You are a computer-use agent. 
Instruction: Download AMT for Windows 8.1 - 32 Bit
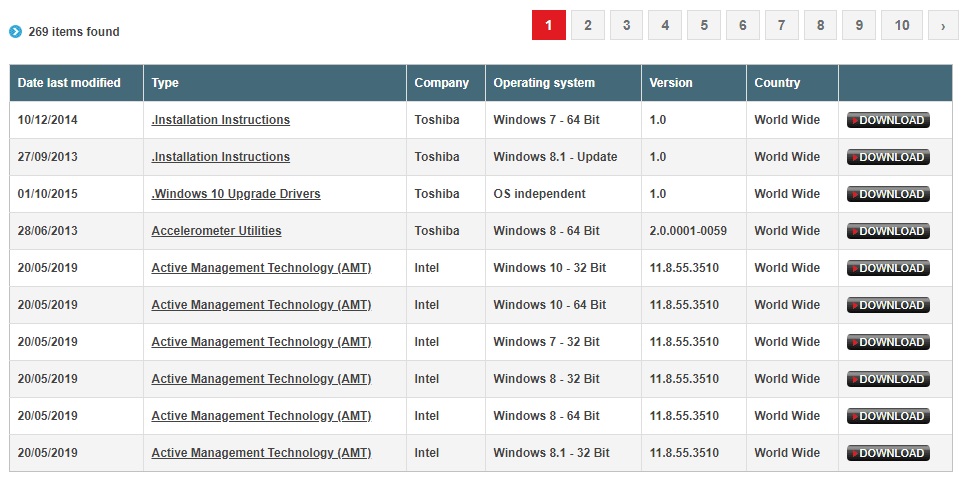[888, 453]
